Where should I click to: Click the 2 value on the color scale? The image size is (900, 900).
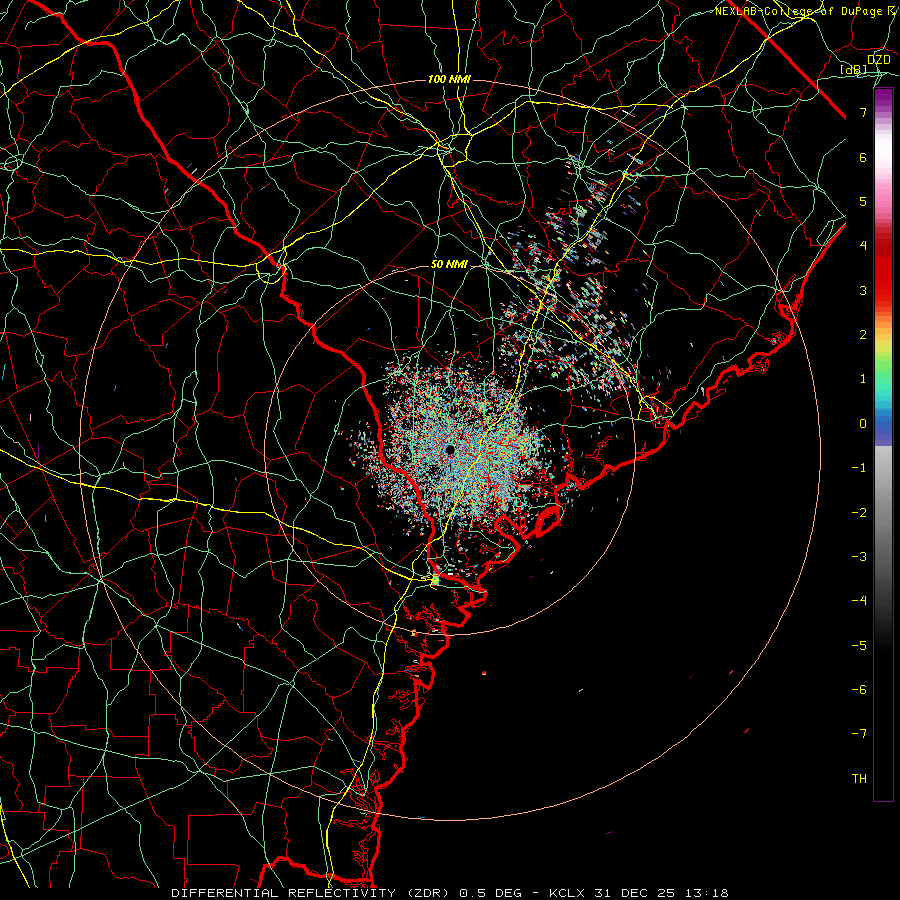pyautogui.click(x=863, y=335)
